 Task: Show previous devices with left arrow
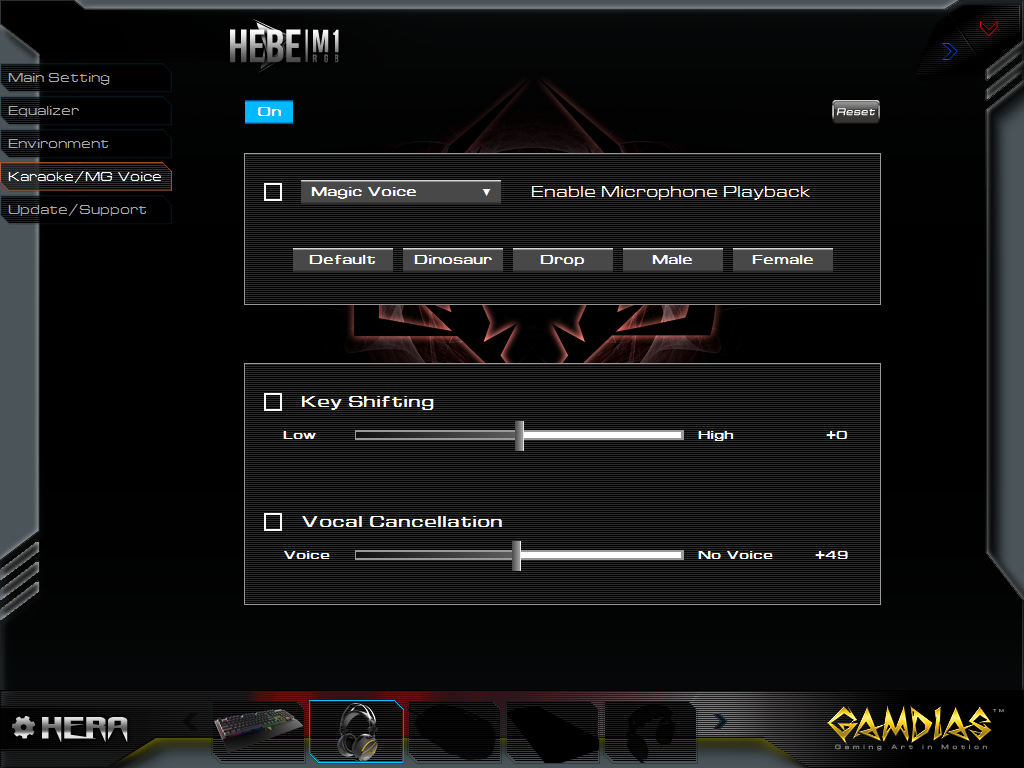pyautogui.click(x=191, y=722)
